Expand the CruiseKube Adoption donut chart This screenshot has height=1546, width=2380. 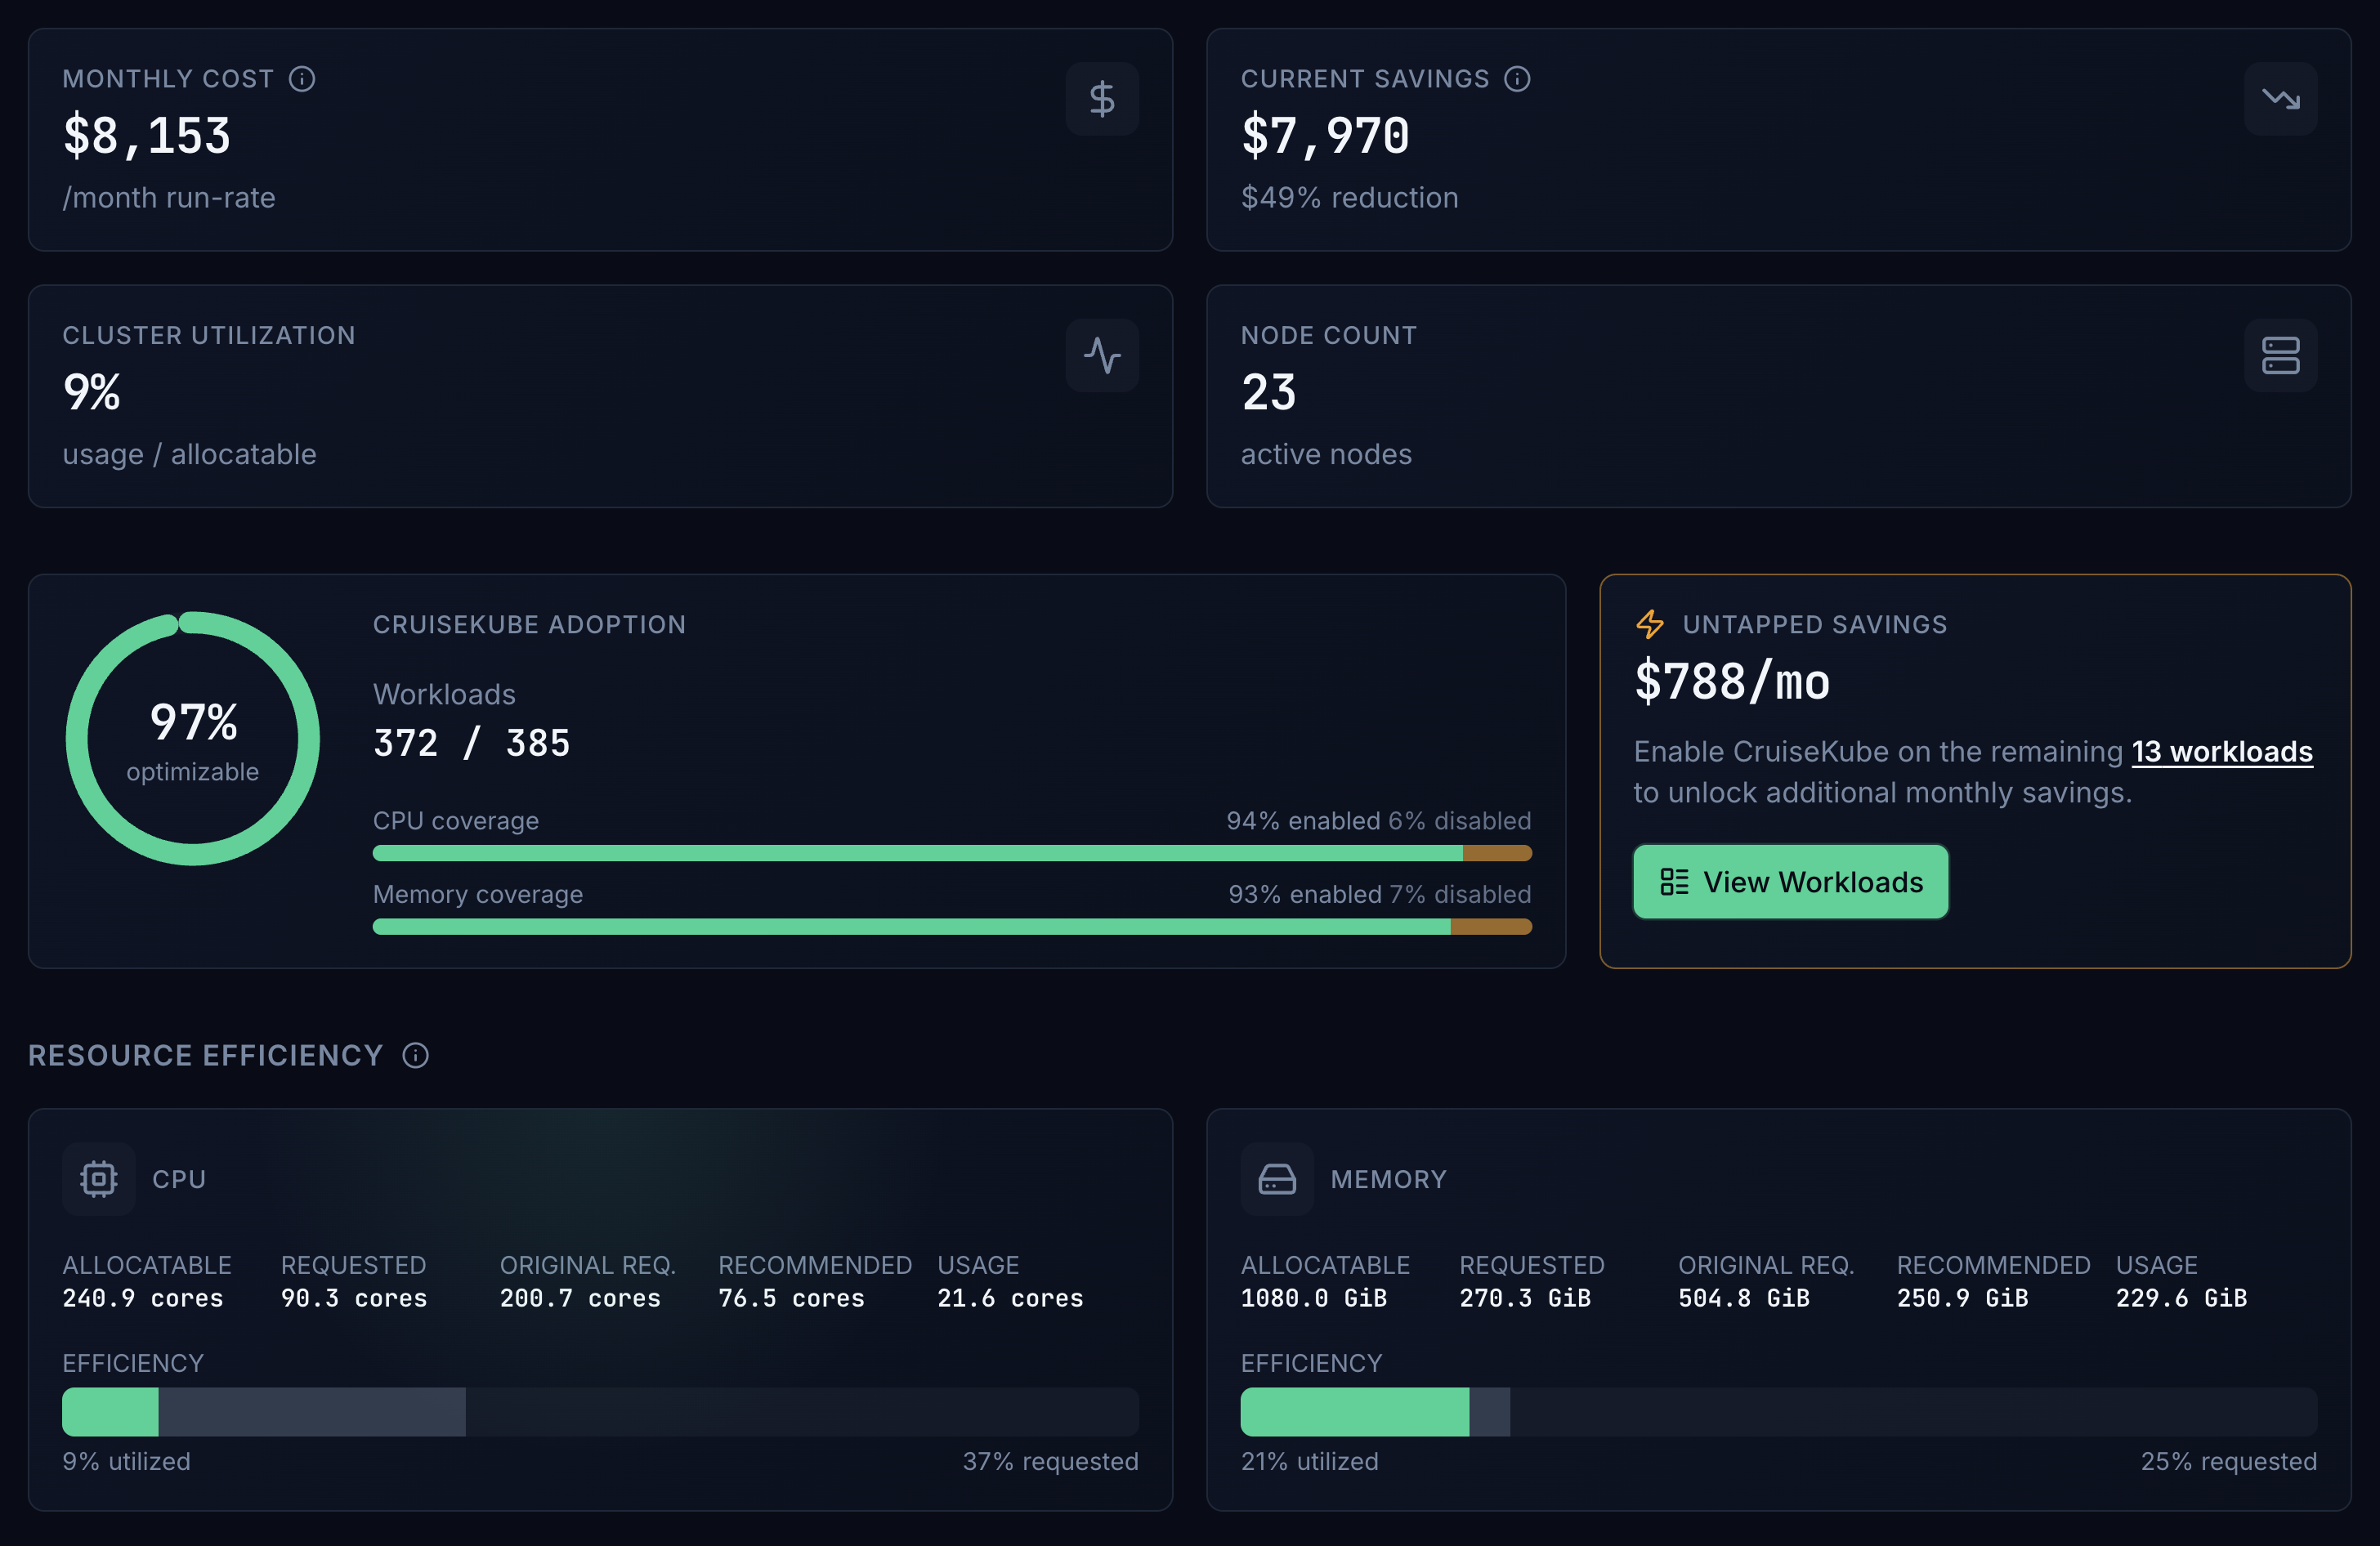coord(192,739)
